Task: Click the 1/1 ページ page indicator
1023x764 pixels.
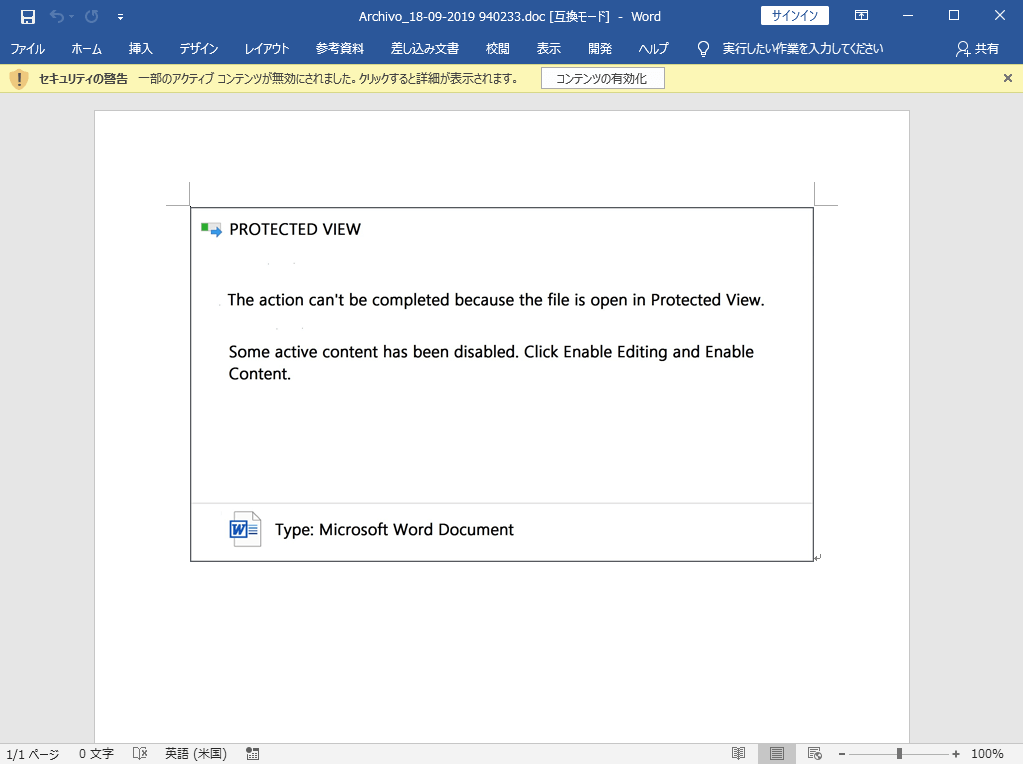Action: (33, 754)
